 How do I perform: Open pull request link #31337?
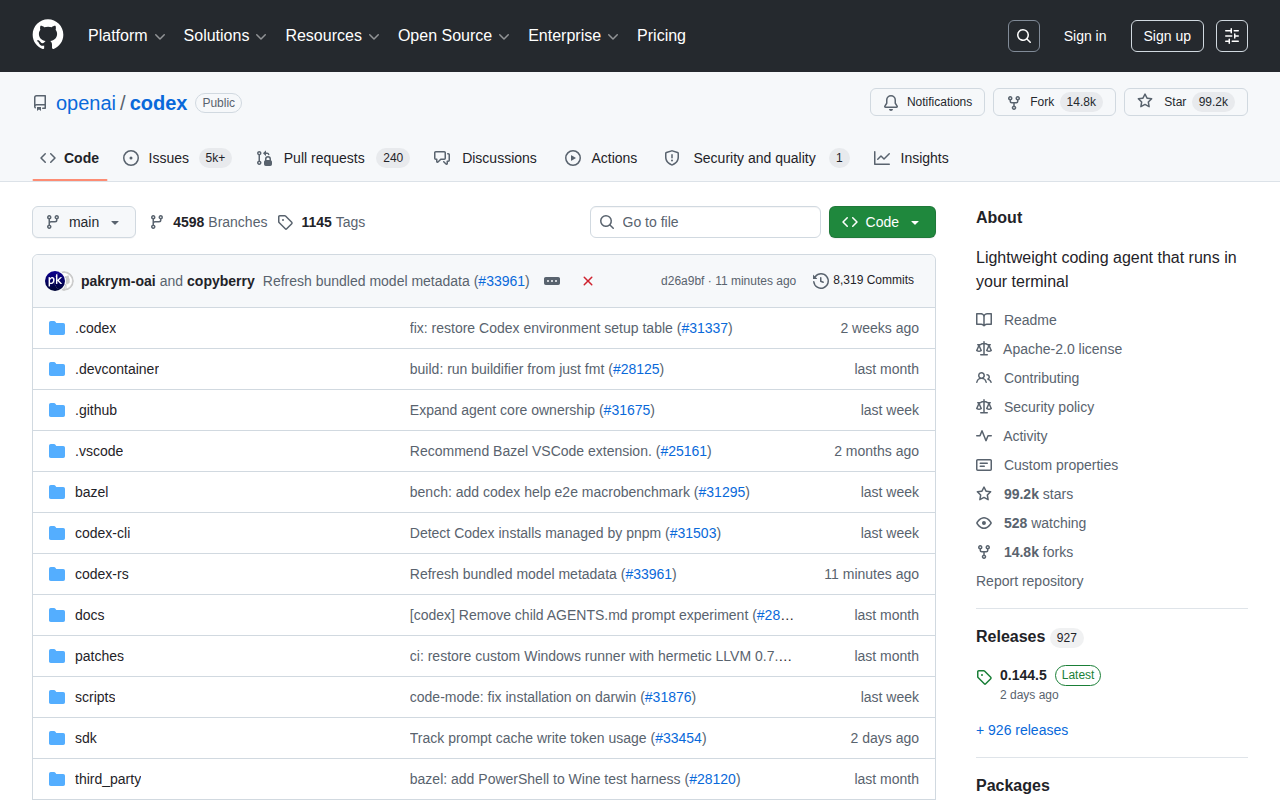tap(705, 328)
